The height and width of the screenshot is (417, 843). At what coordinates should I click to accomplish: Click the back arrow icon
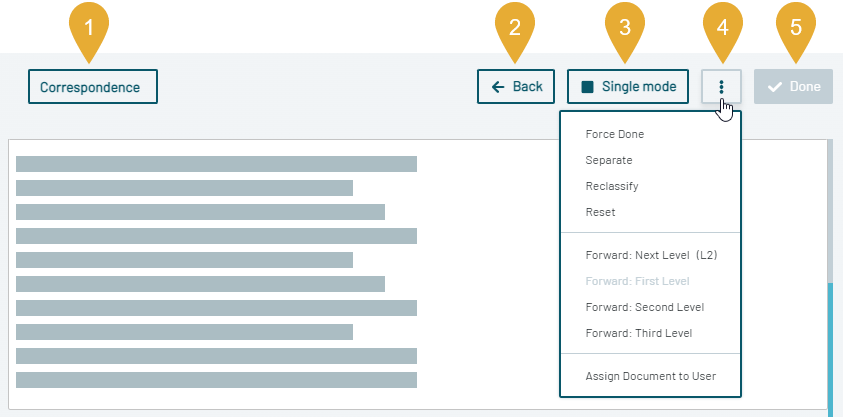tap(498, 87)
